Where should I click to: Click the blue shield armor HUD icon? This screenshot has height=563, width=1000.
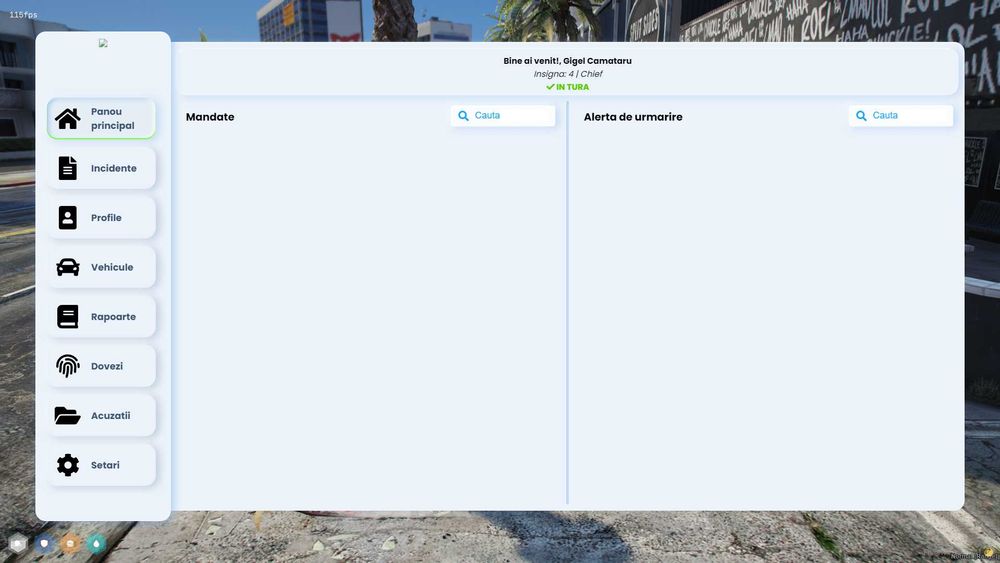coord(44,543)
